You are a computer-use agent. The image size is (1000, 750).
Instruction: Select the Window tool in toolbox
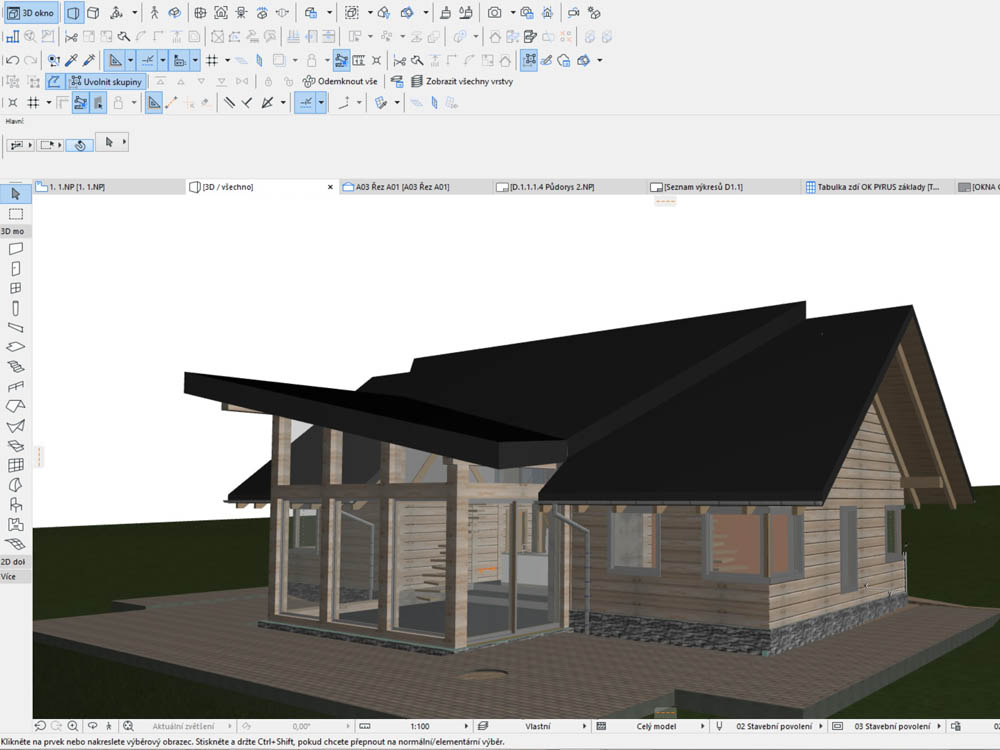[15, 288]
